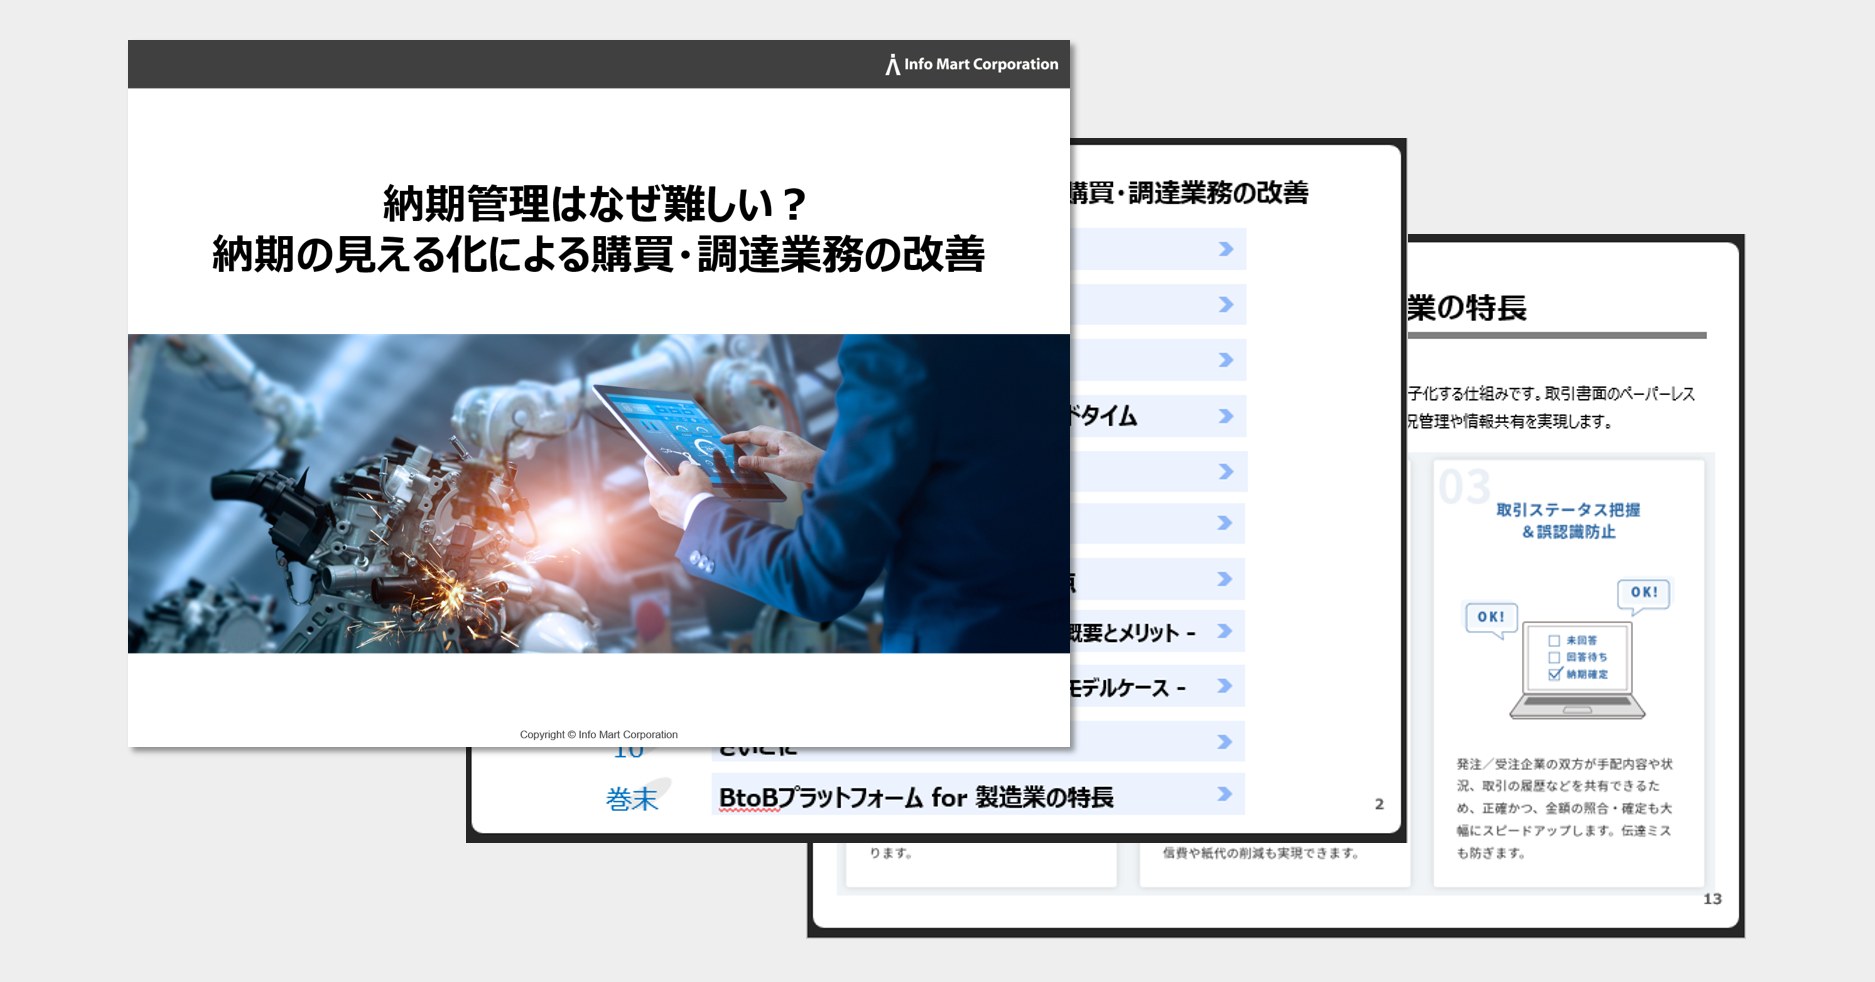The height and width of the screenshot is (982, 1875).
Task: Tick the '回答待ち' checkbox in laptop illustration
Action: (1554, 657)
